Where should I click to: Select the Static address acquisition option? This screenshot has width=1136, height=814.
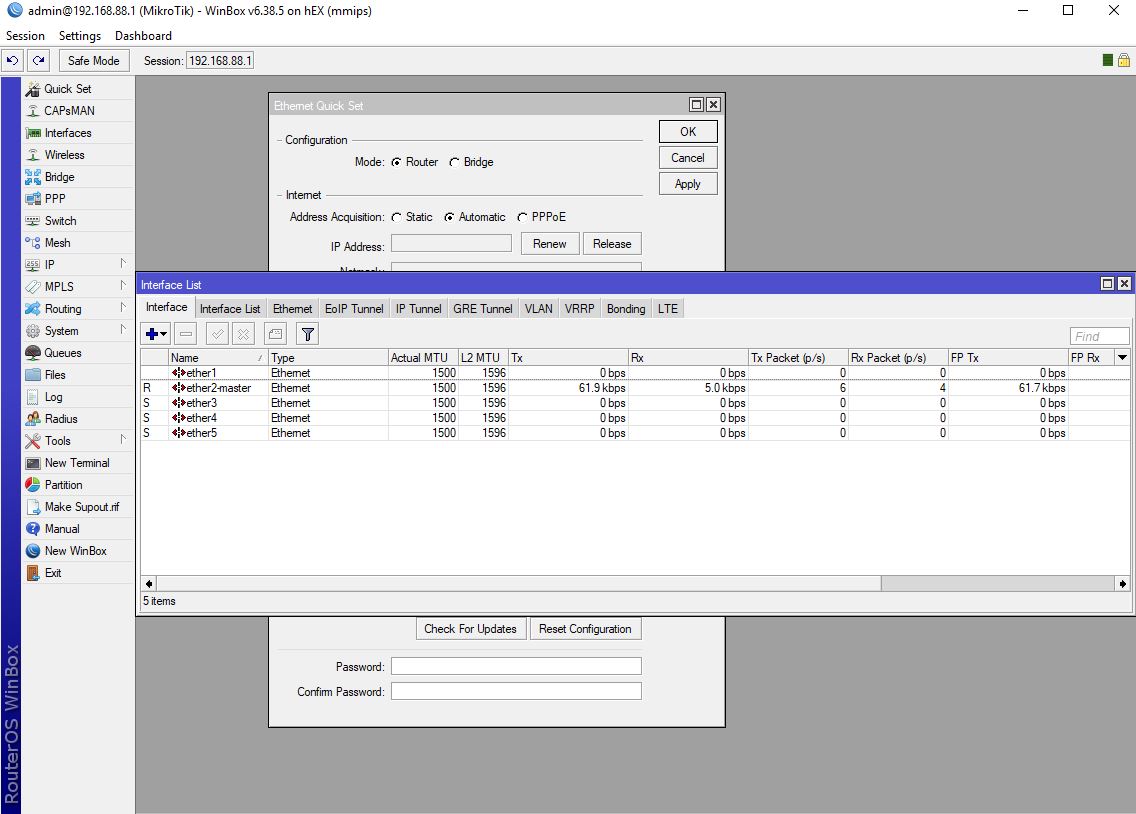coord(397,217)
